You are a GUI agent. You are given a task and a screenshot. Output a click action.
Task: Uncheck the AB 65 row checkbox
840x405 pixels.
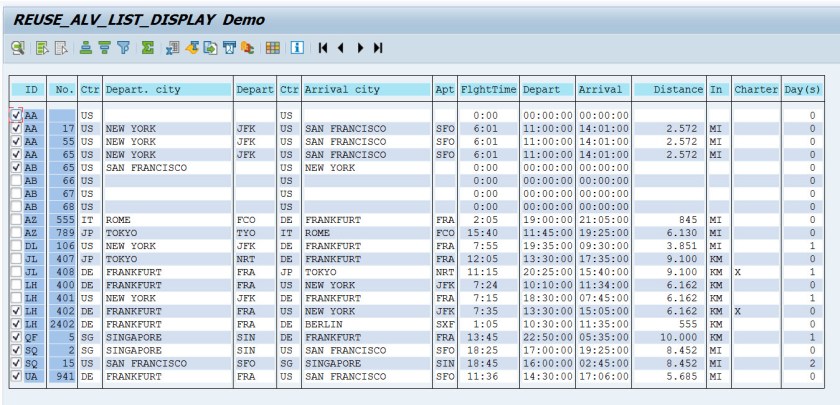point(16,168)
